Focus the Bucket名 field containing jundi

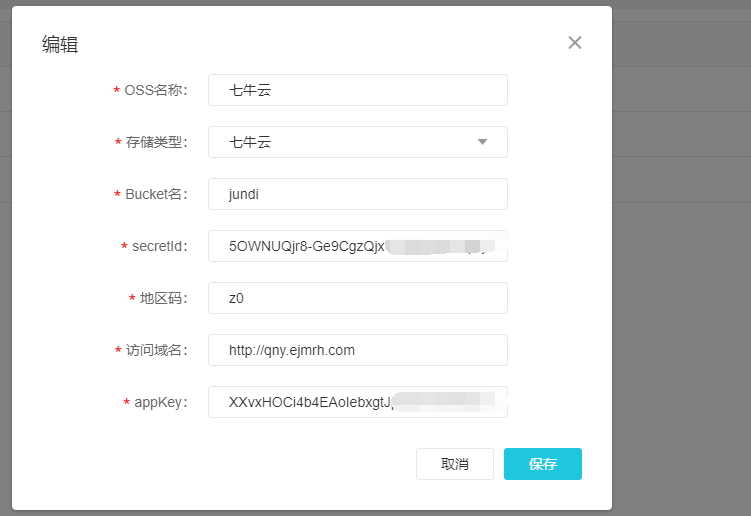click(x=357, y=194)
